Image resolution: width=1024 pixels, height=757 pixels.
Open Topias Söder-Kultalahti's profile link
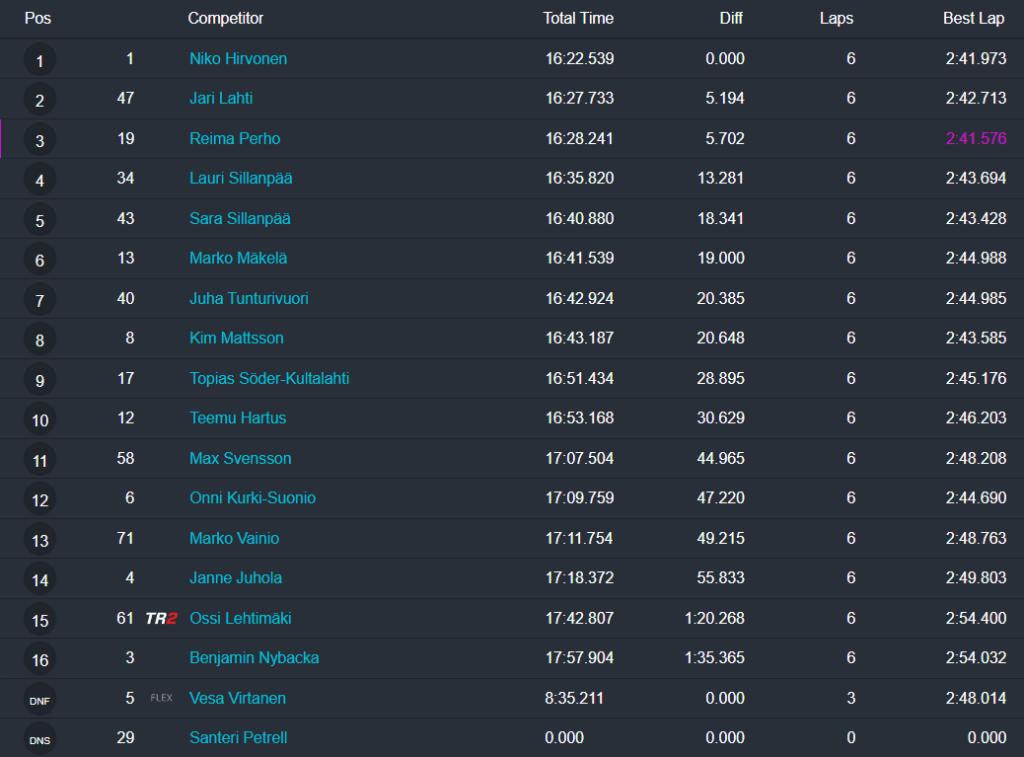(x=269, y=379)
